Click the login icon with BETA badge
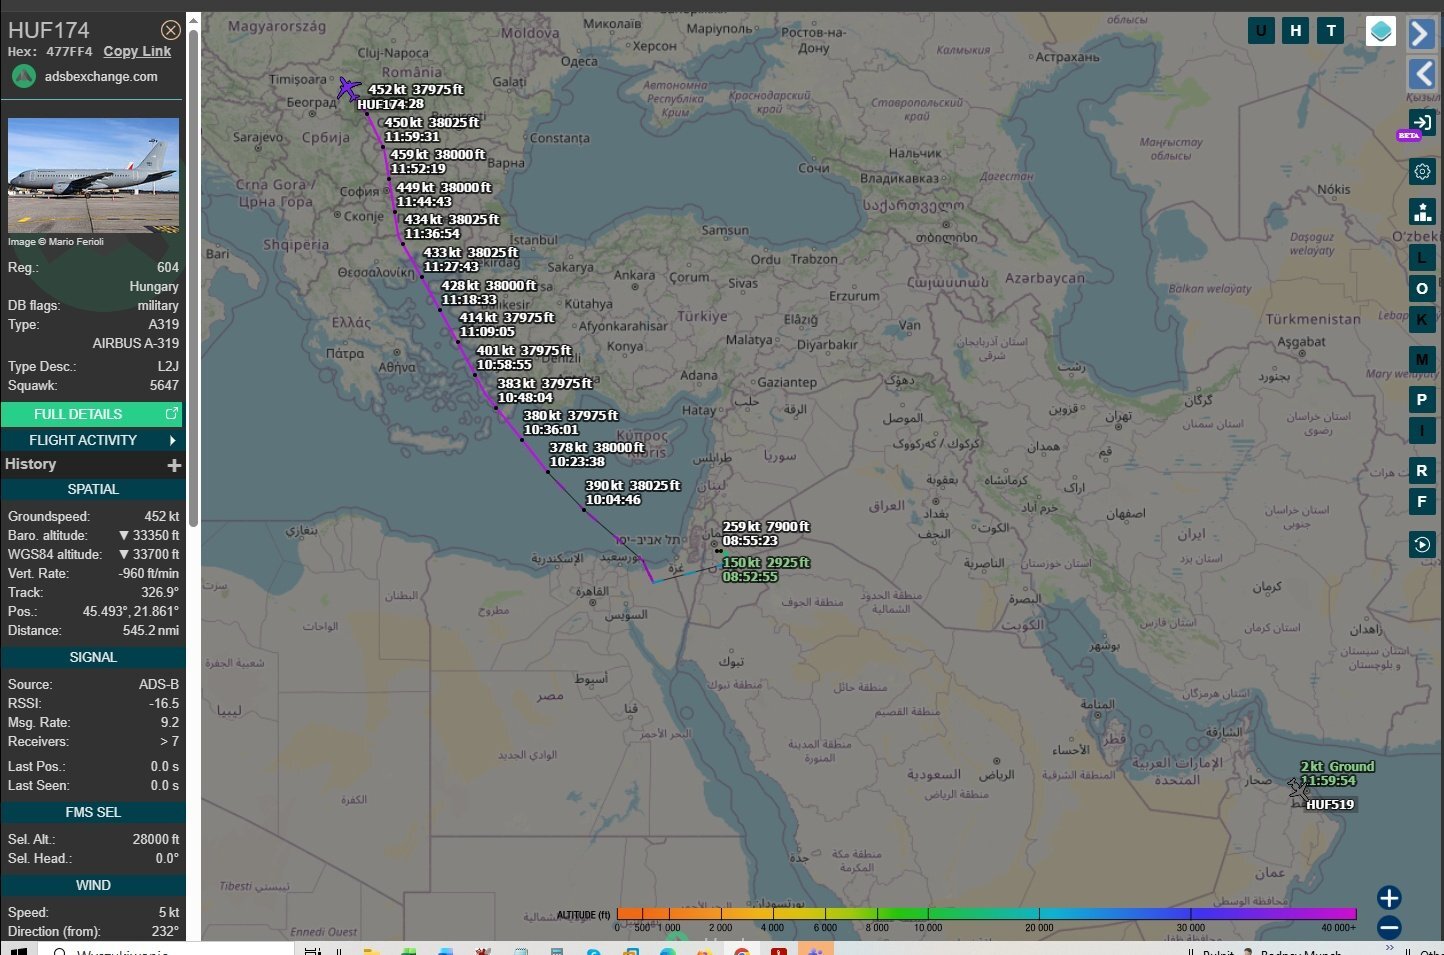The height and width of the screenshot is (955, 1444). 1421,123
